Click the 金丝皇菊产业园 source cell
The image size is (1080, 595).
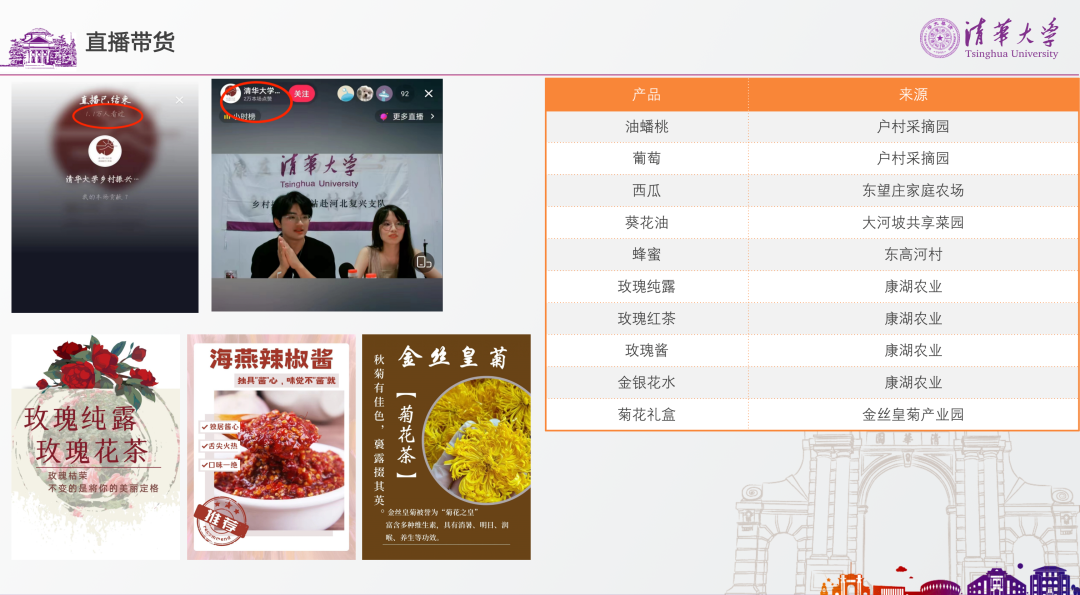click(913, 415)
